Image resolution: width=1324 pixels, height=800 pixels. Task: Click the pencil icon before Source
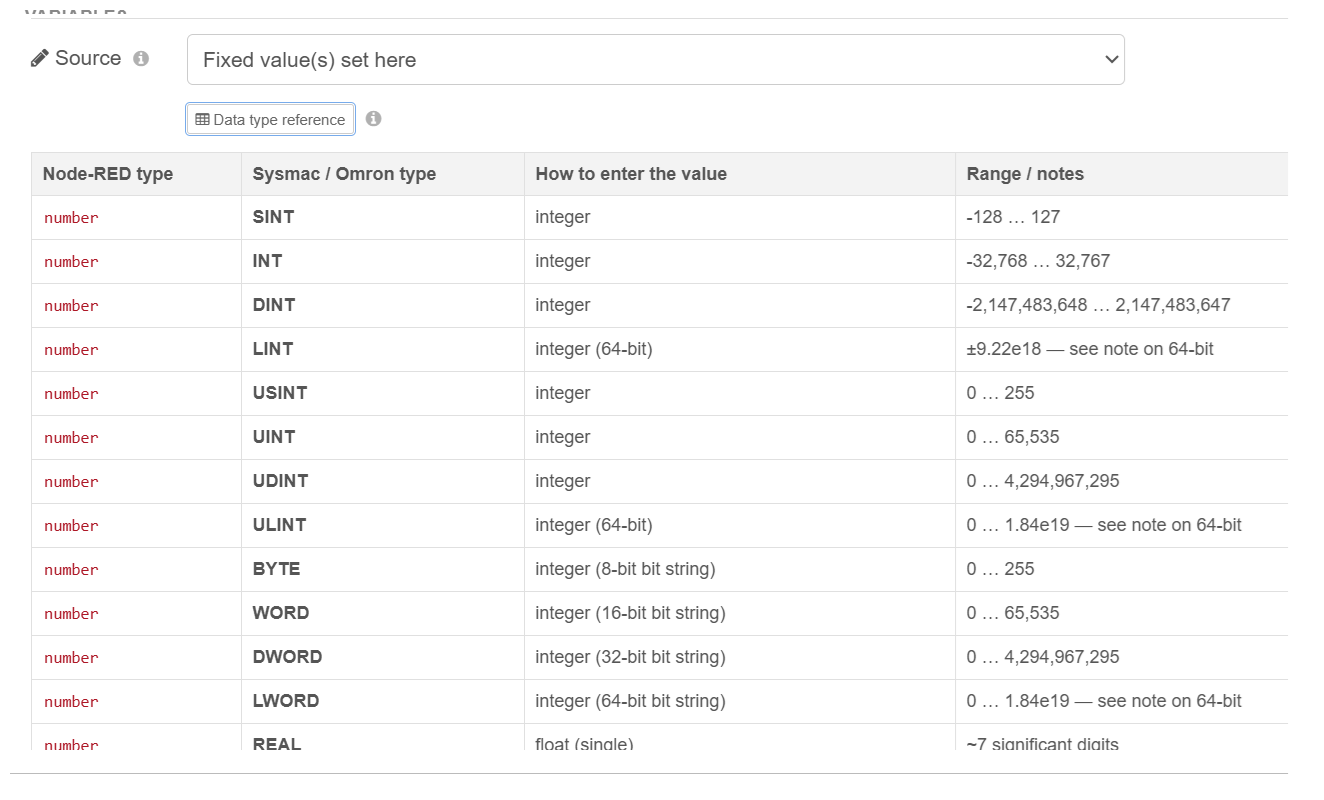point(40,58)
